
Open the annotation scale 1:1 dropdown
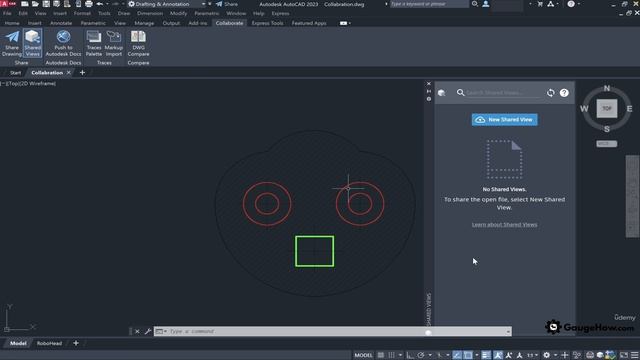[x=532, y=355]
